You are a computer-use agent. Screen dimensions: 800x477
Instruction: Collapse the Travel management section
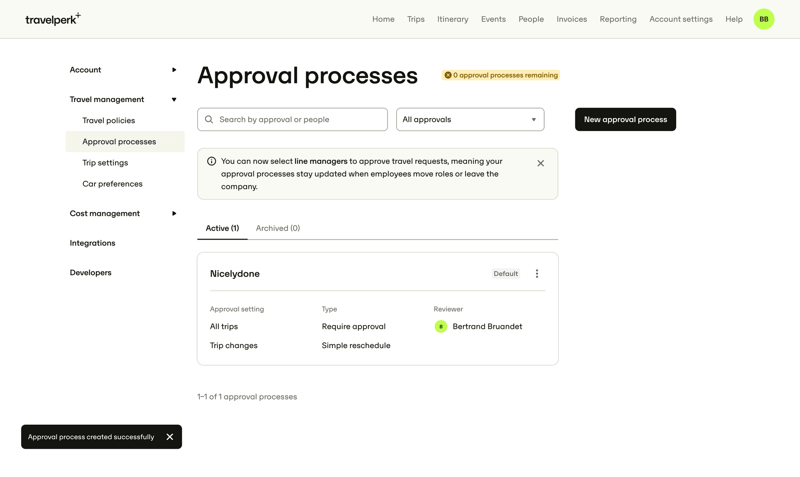tap(173, 100)
